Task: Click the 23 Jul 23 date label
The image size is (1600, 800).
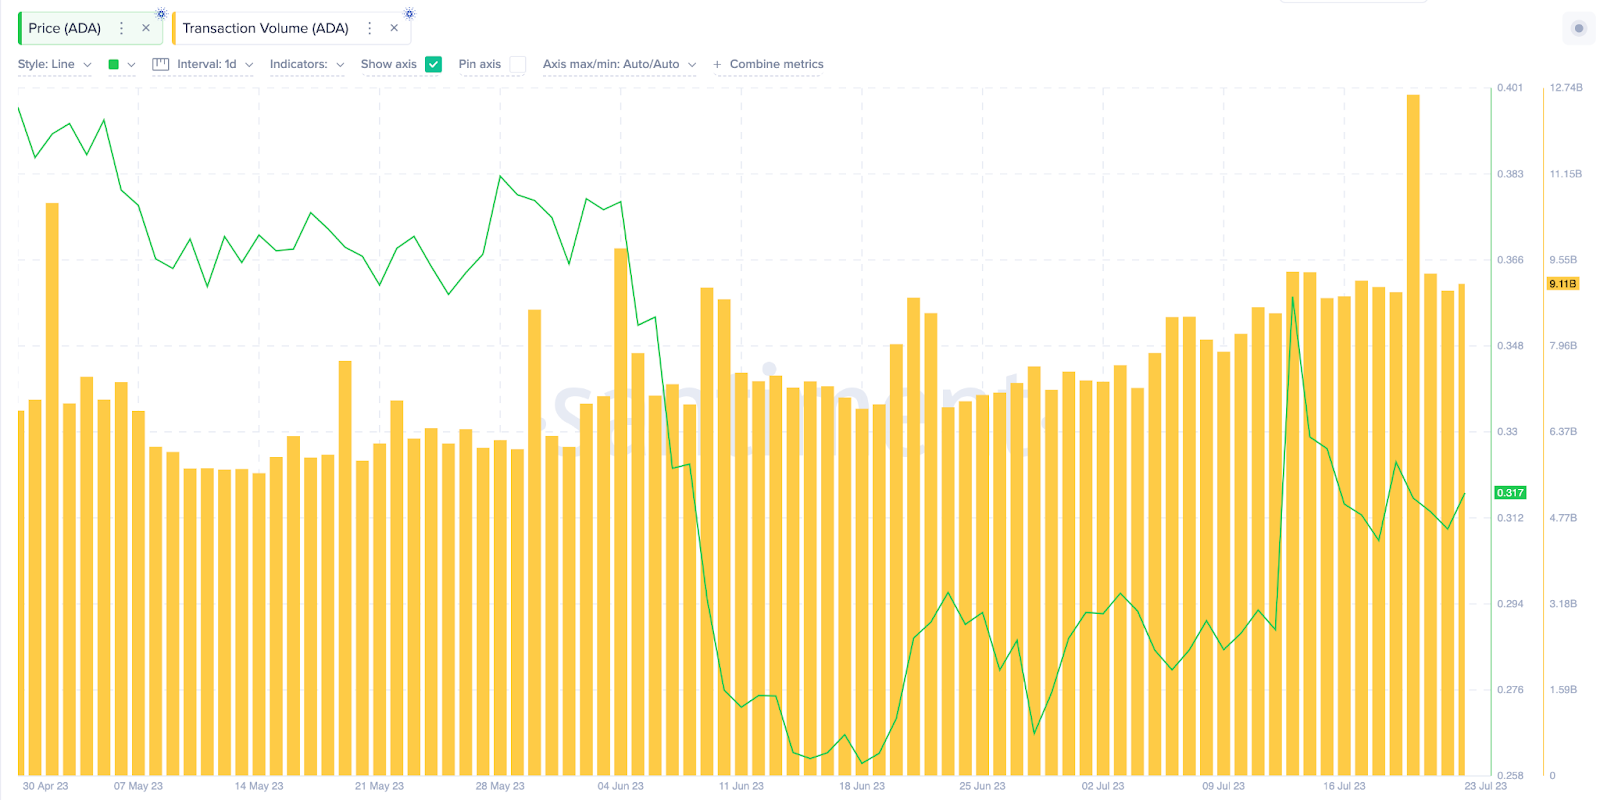Action: tap(1485, 786)
